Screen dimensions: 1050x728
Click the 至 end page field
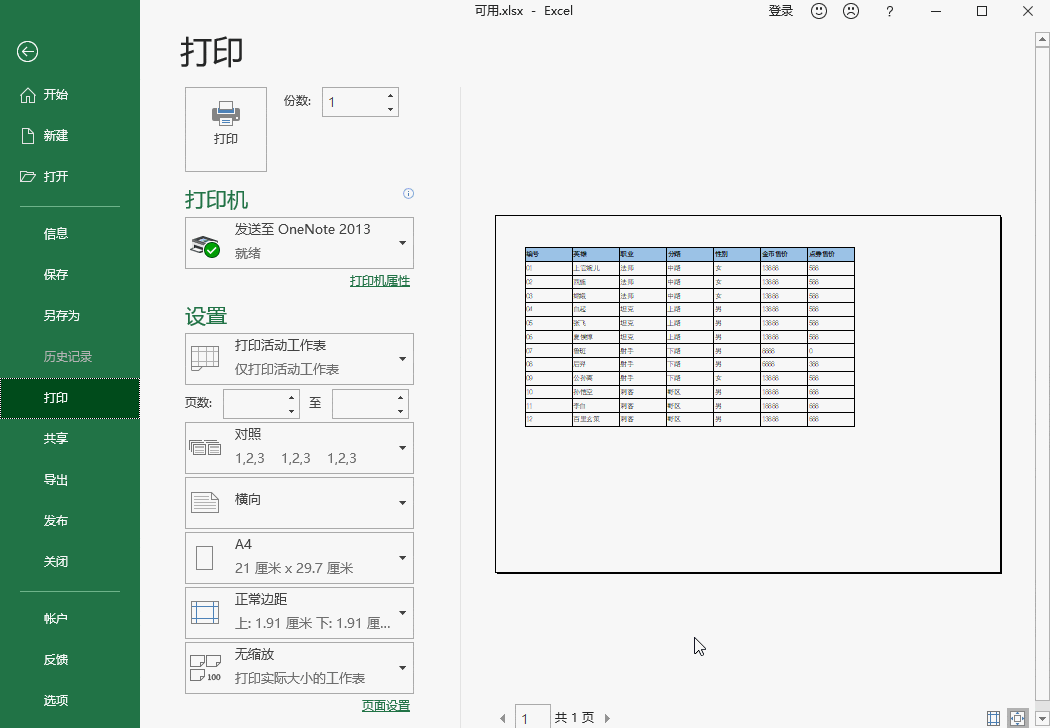363,403
